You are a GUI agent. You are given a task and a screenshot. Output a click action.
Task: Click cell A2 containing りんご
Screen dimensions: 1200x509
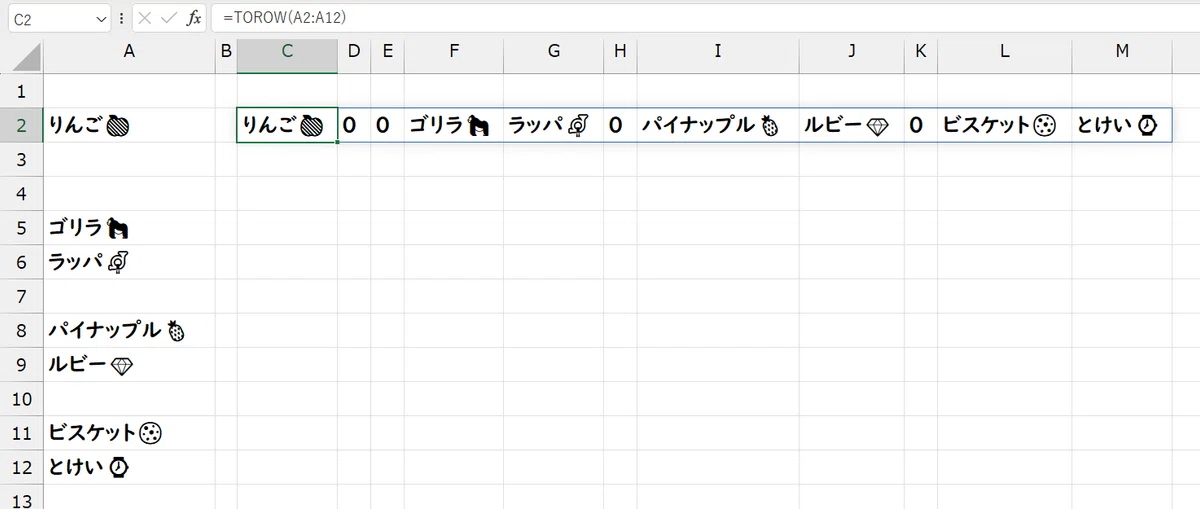[x=129, y=125]
